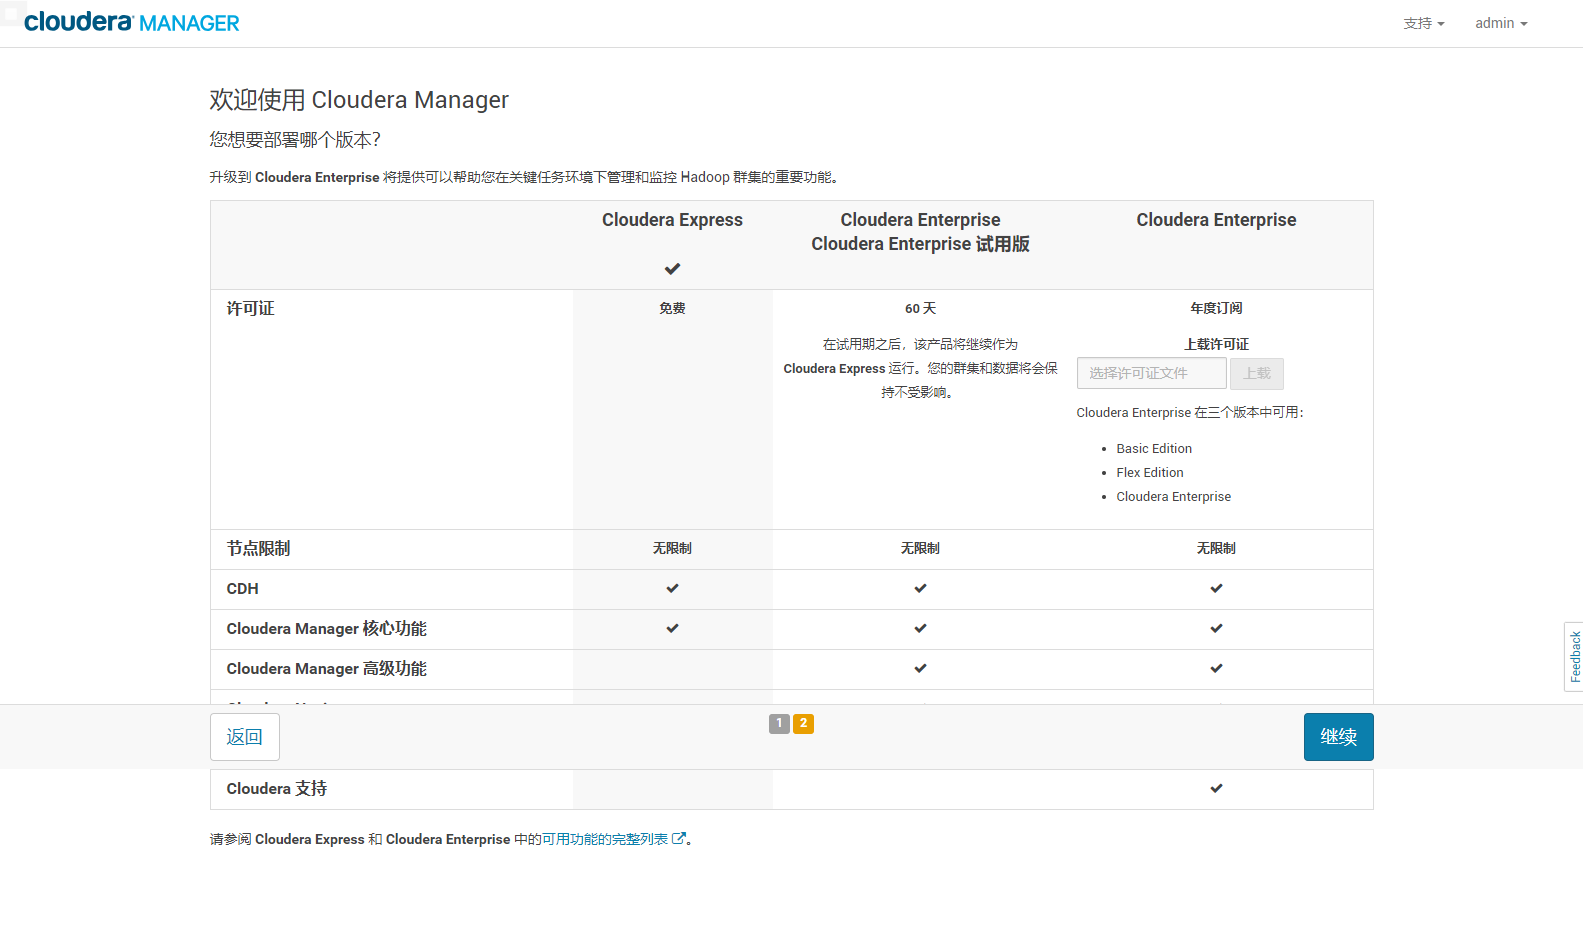Click the 60 天 trial license cell
Image resolution: width=1583 pixels, height=926 pixels.
click(920, 308)
